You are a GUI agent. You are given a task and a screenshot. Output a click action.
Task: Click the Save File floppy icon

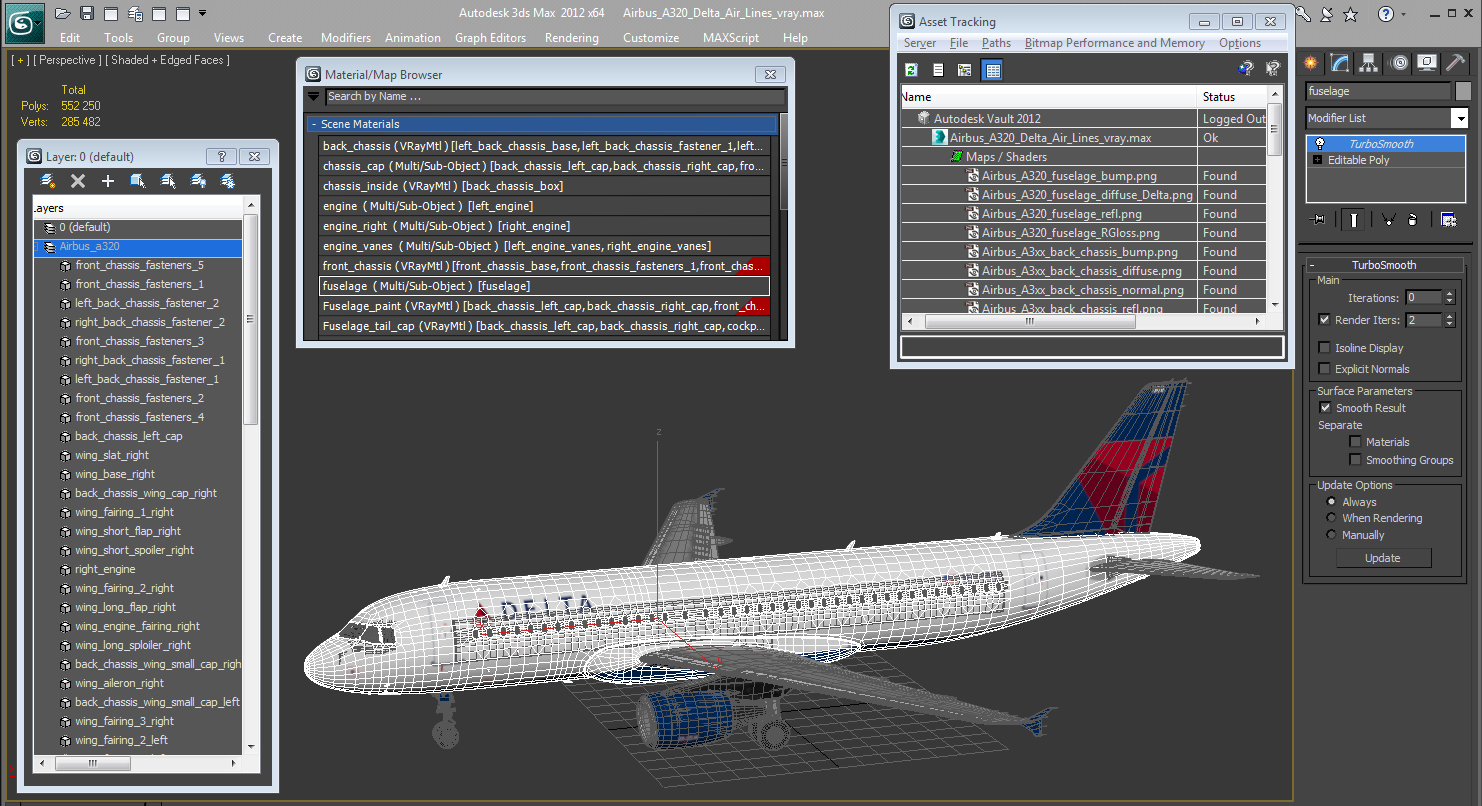coord(87,13)
